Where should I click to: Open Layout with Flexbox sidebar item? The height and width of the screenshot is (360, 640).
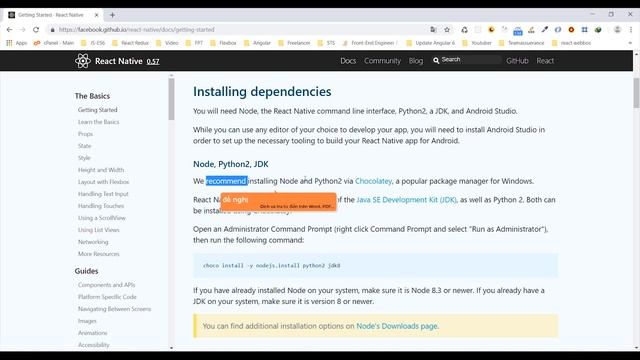pos(103,182)
